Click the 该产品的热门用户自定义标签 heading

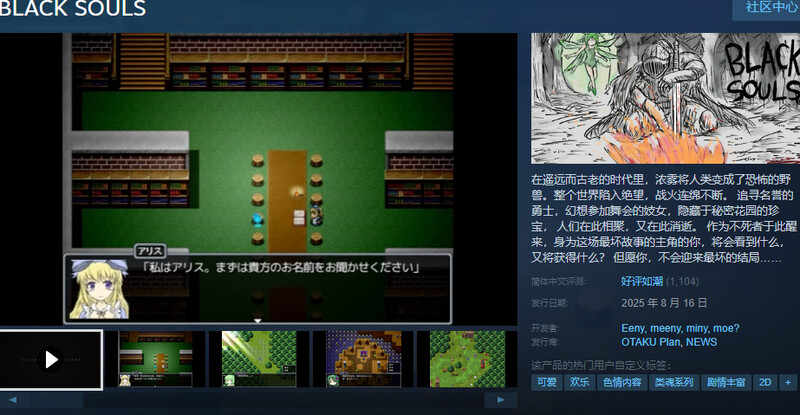pos(601,365)
